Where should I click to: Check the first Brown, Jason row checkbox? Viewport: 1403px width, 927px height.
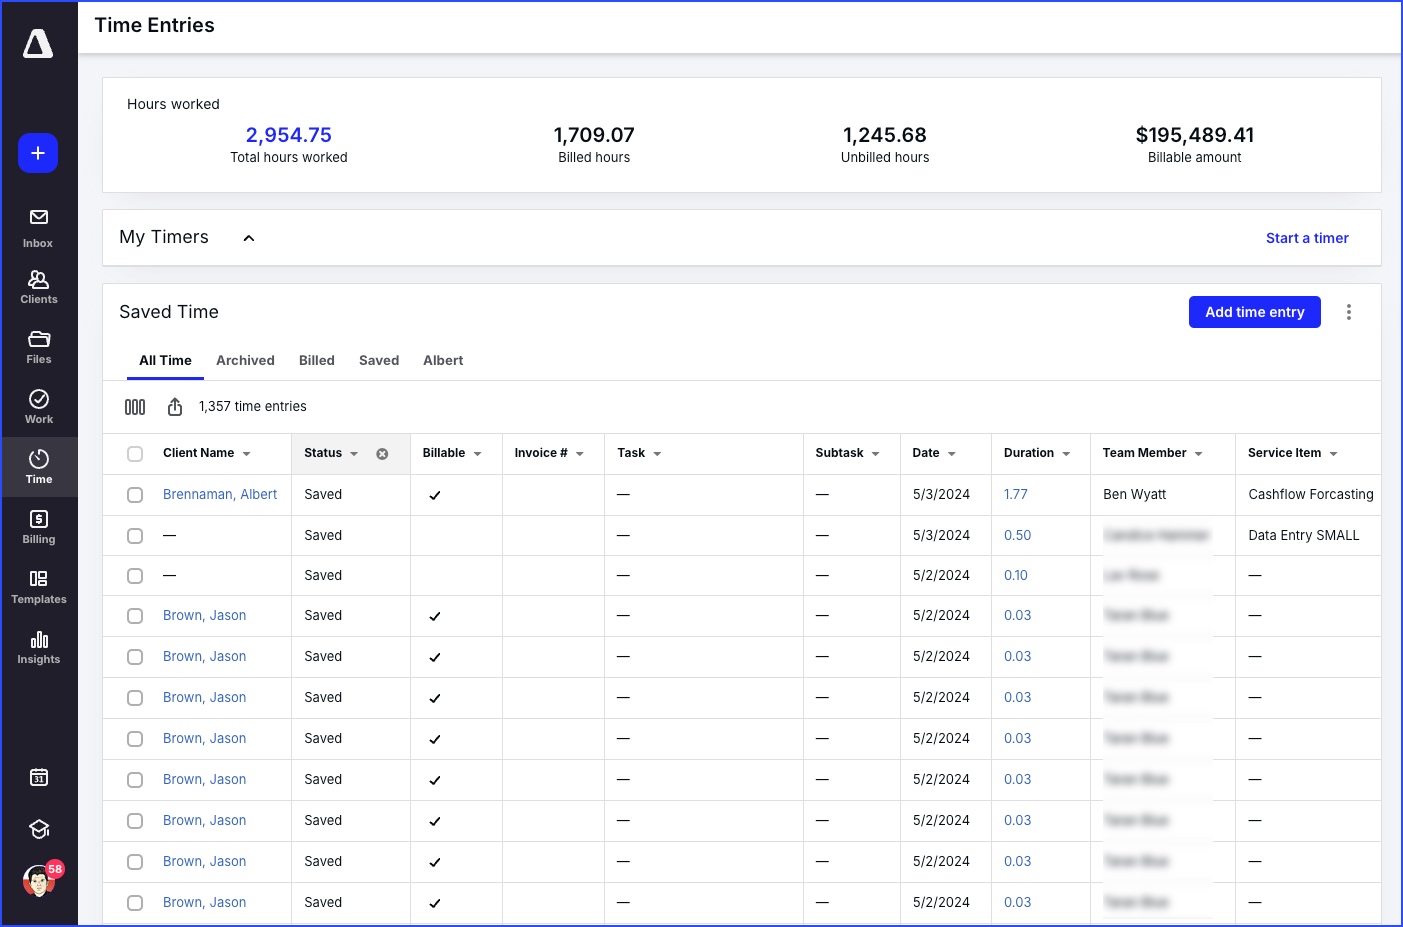click(135, 616)
